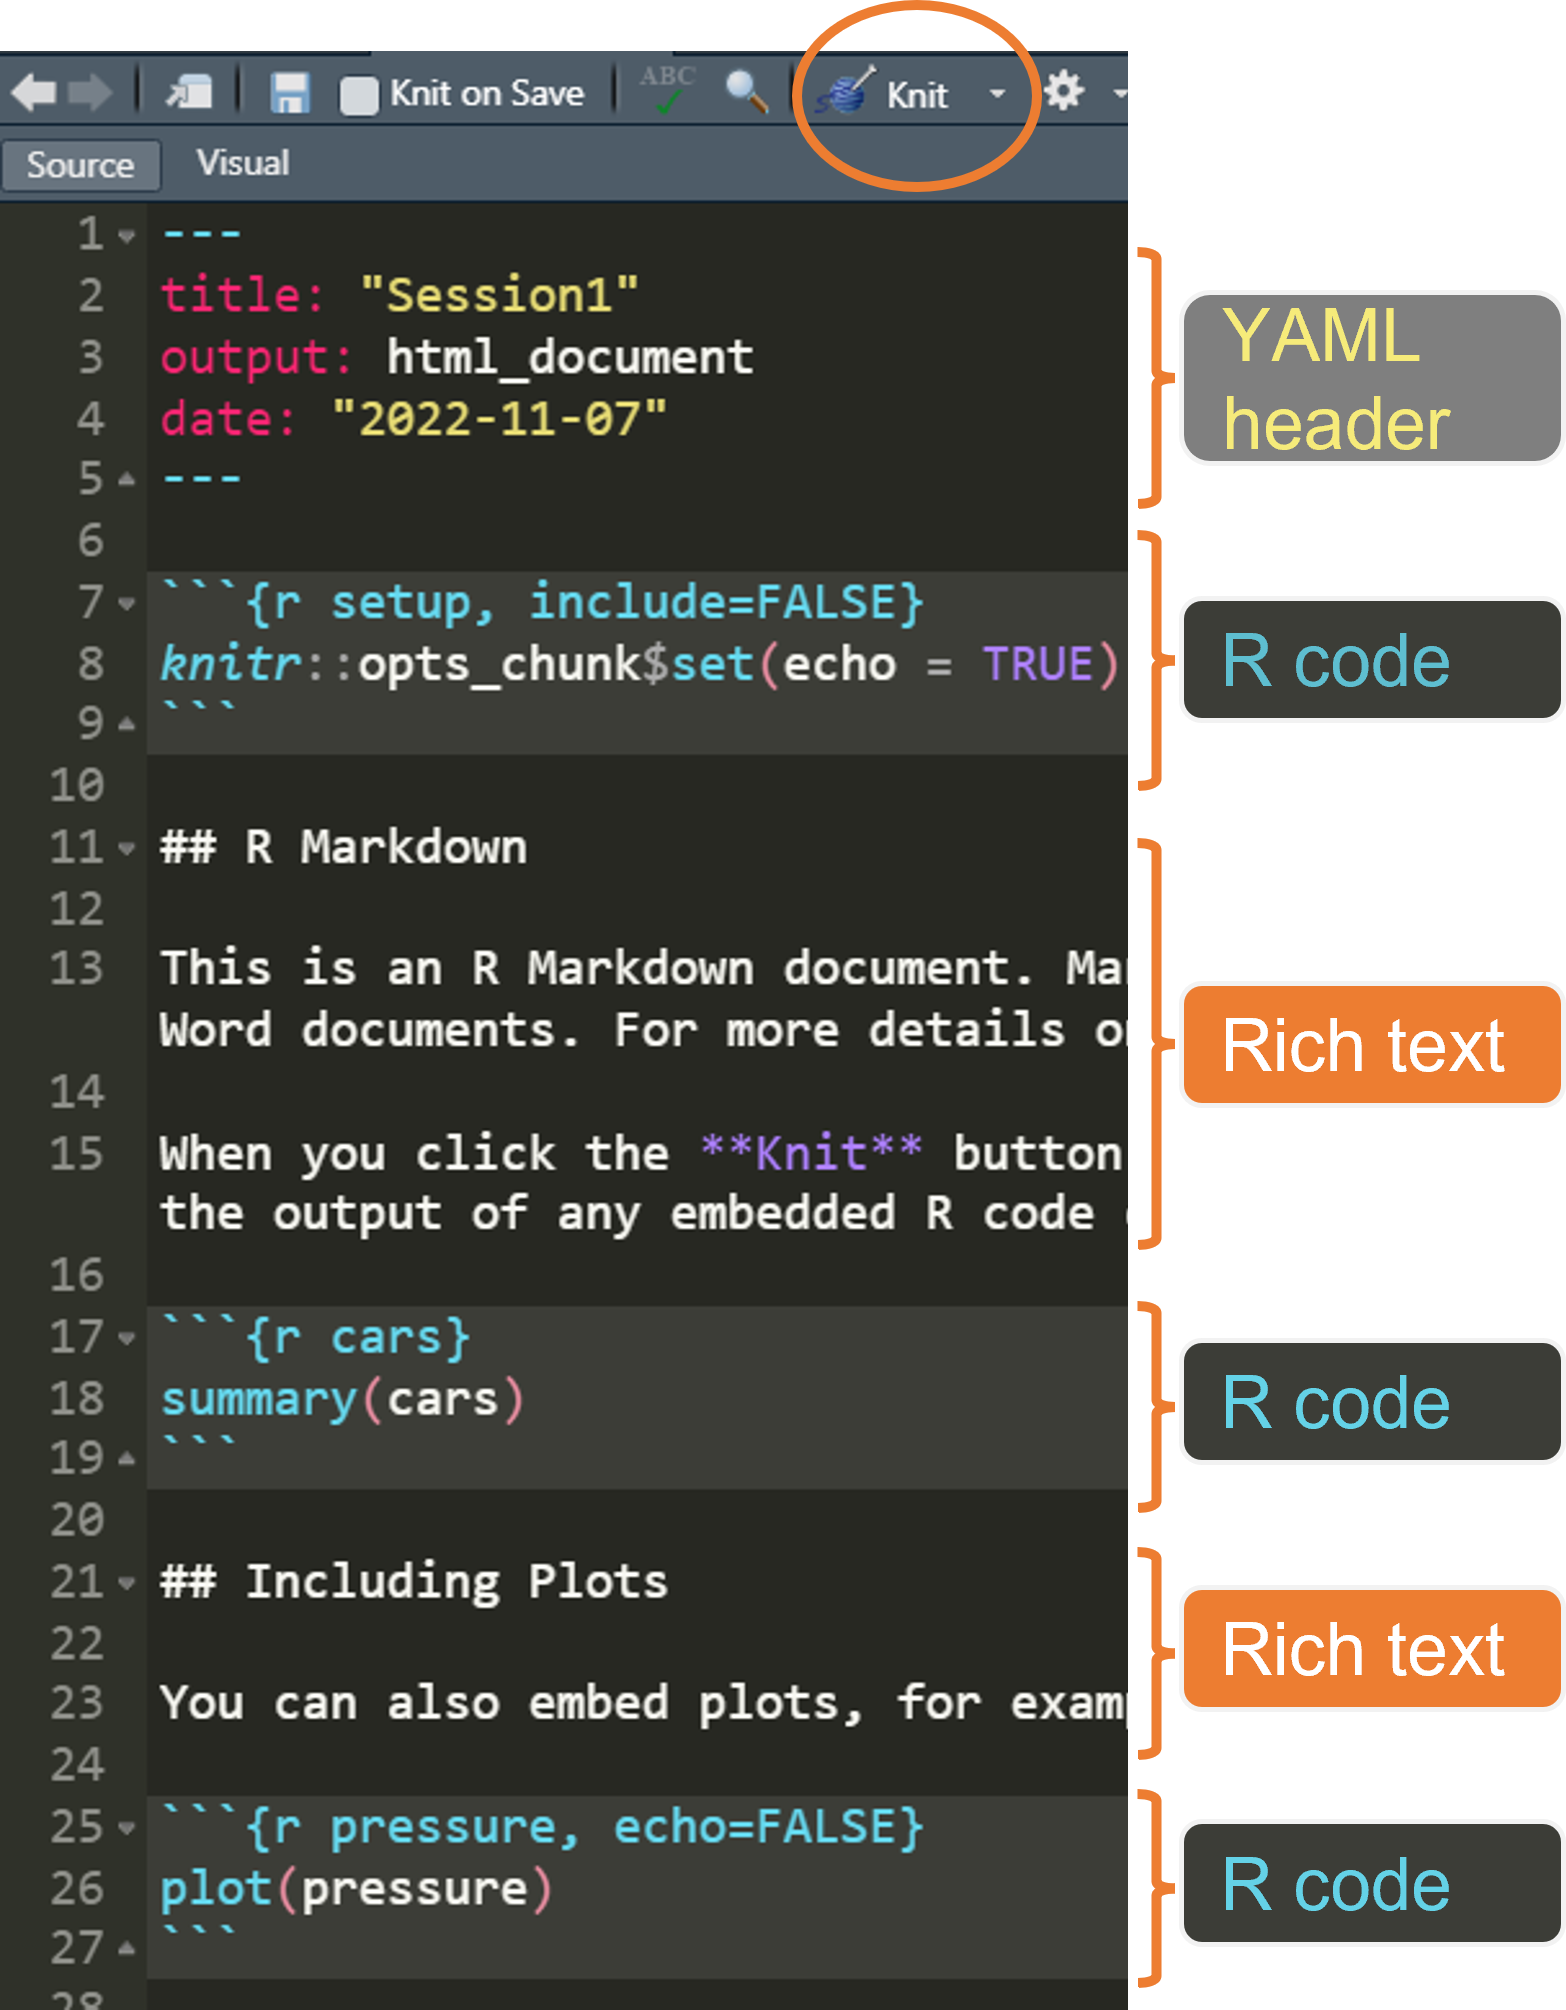
Task: Collapse the YAML header fold at line 1
Action: coord(127,237)
